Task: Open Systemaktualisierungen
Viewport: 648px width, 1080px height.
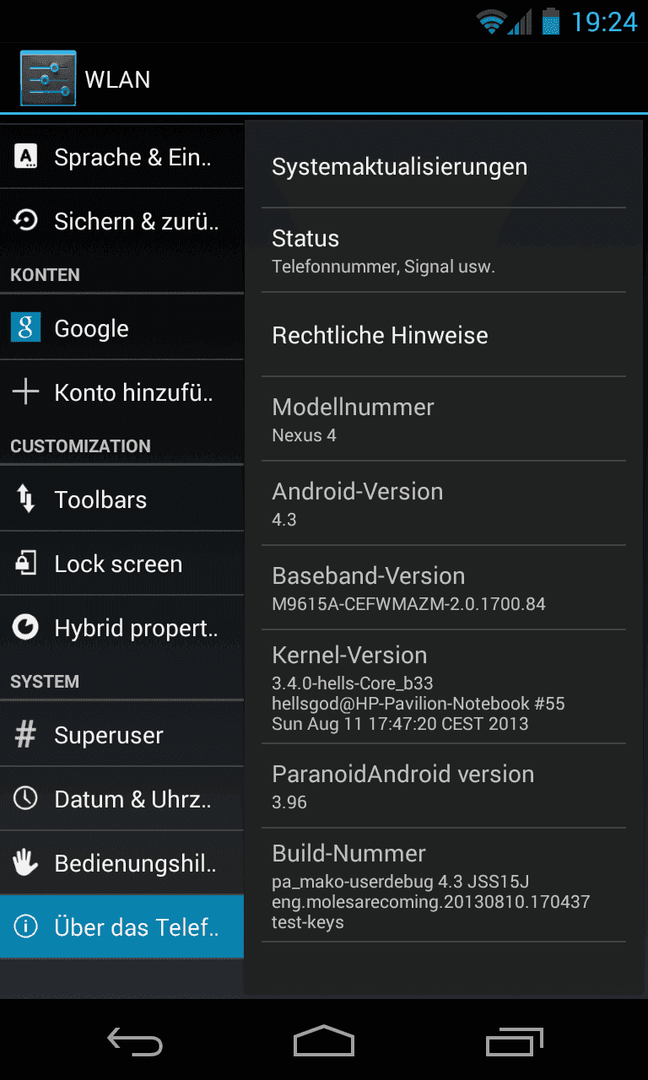Action: coord(443,167)
